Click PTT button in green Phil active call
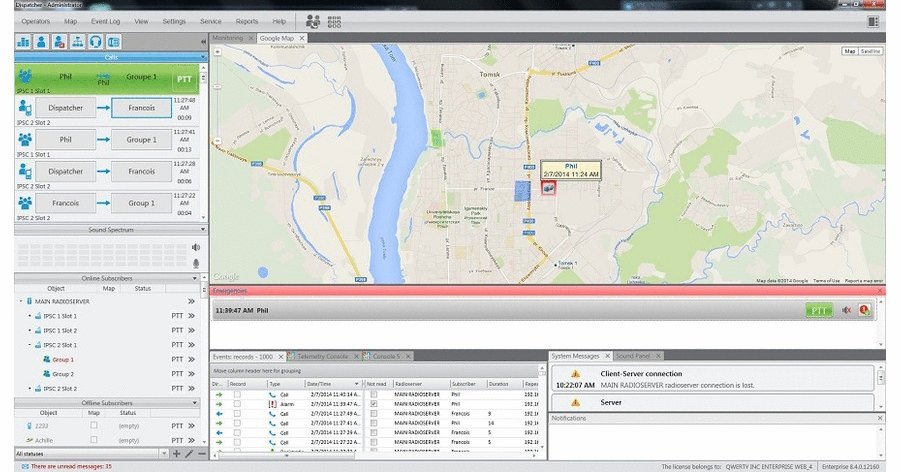Screen dimensions: 900x472 tap(184, 79)
